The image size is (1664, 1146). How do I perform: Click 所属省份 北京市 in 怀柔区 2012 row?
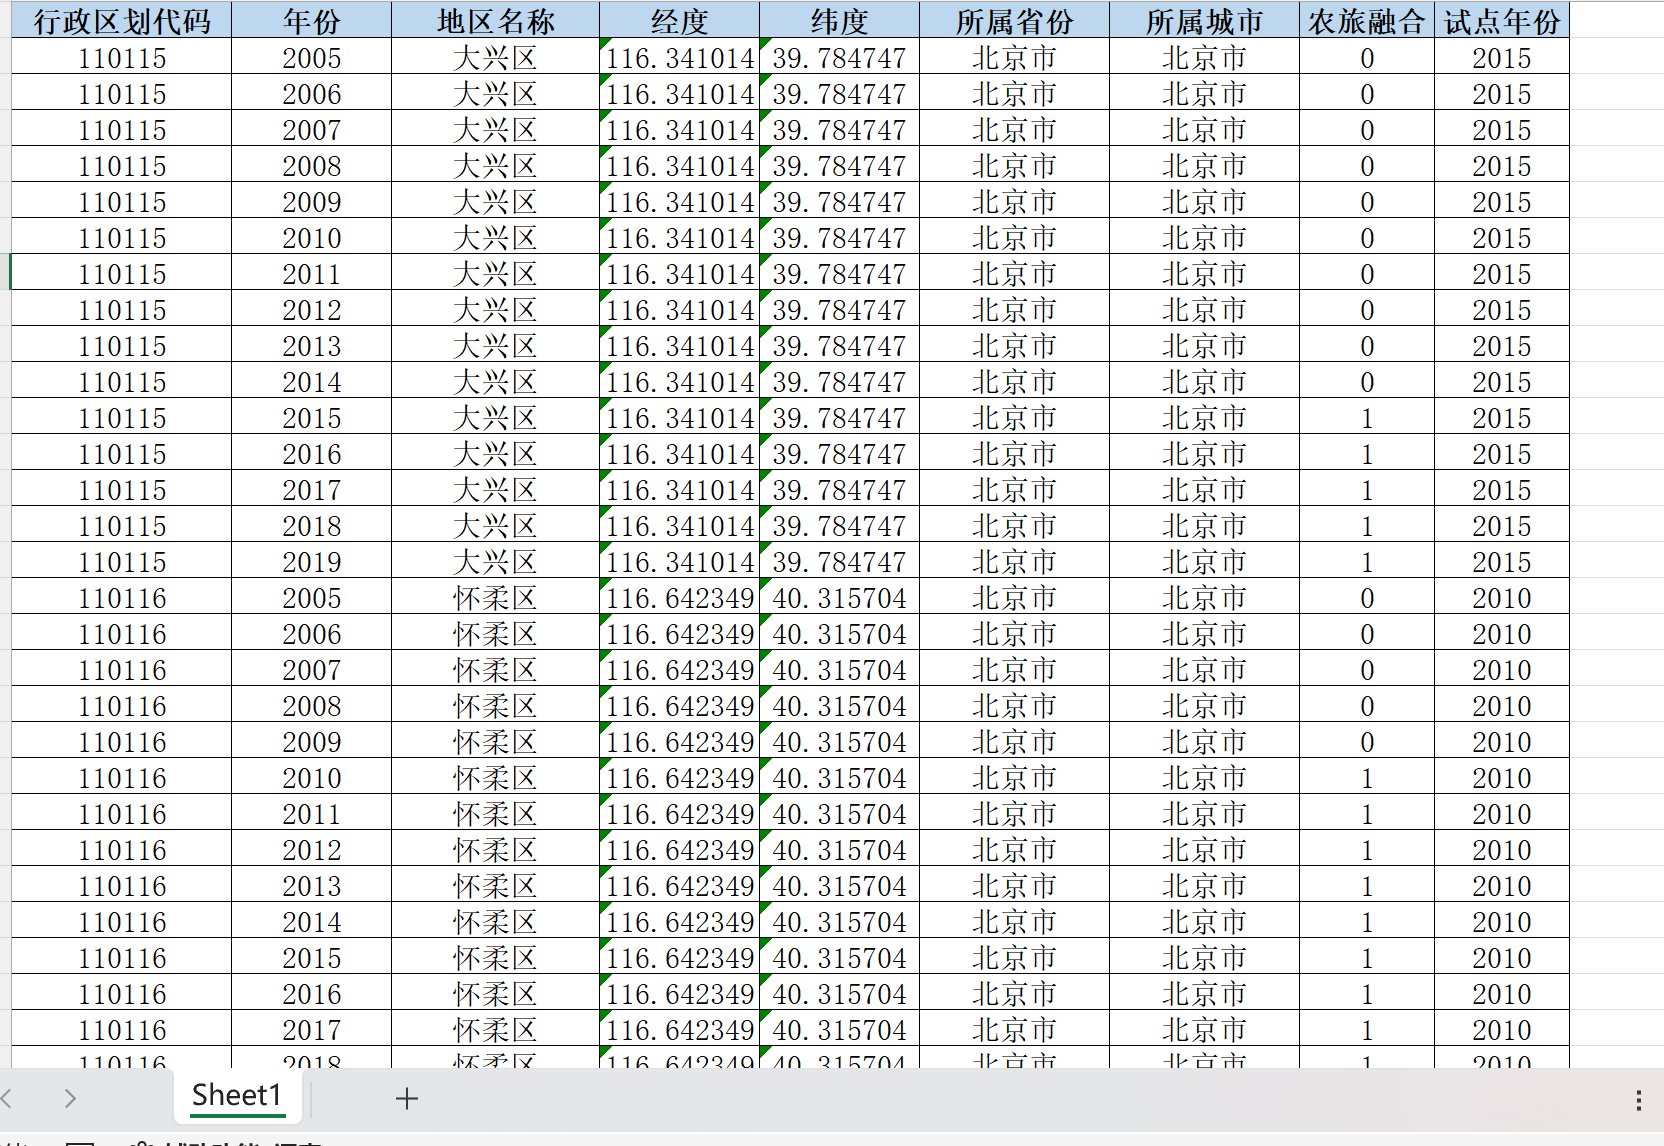click(1015, 850)
